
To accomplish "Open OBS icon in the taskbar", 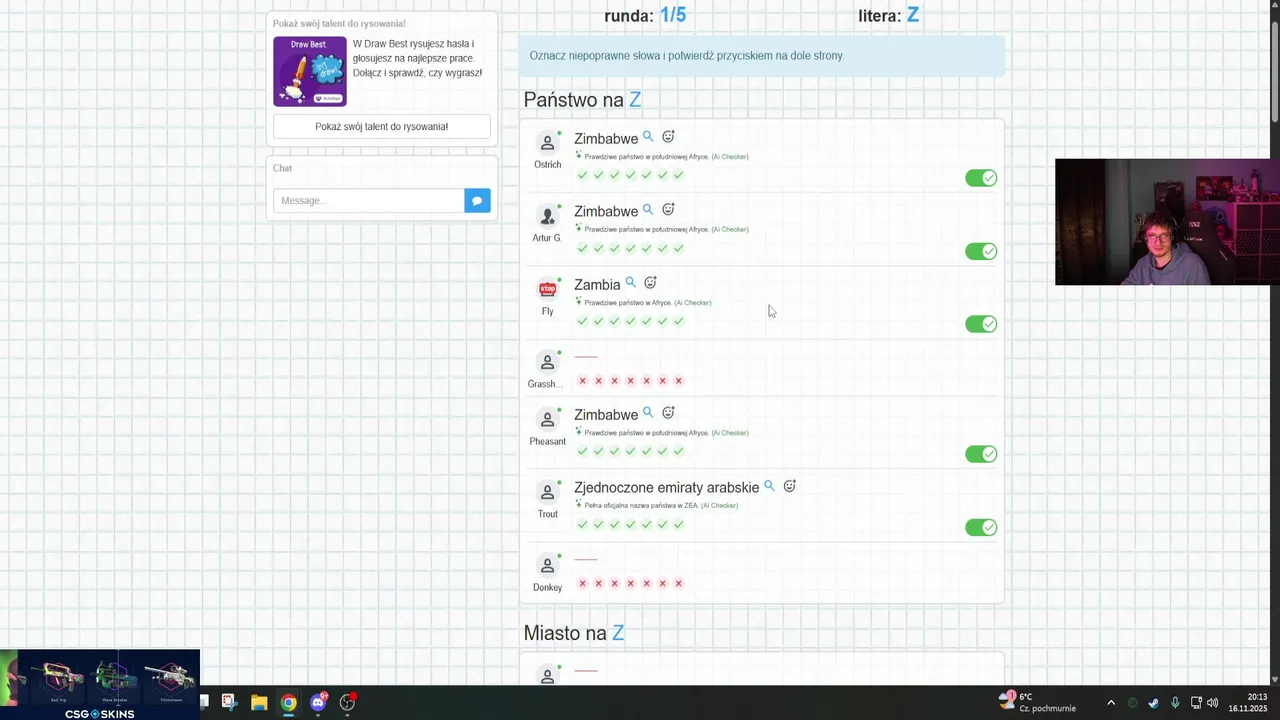I will pos(347,702).
